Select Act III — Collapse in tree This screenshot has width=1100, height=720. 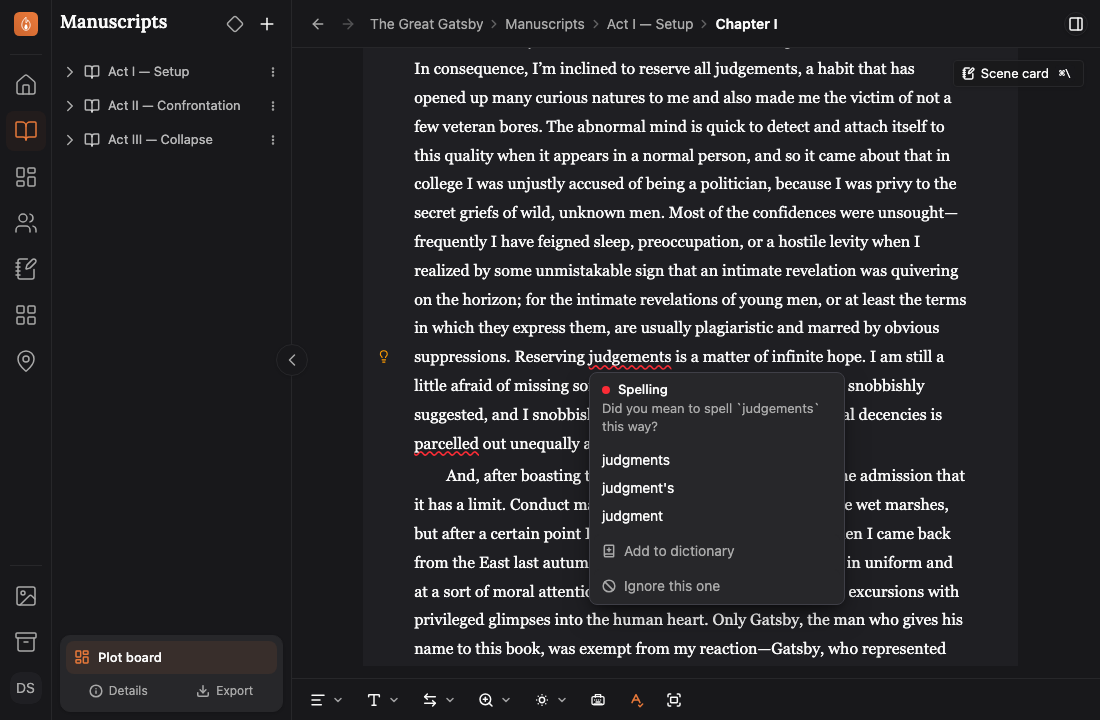pyautogui.click(x=160, y=140)
